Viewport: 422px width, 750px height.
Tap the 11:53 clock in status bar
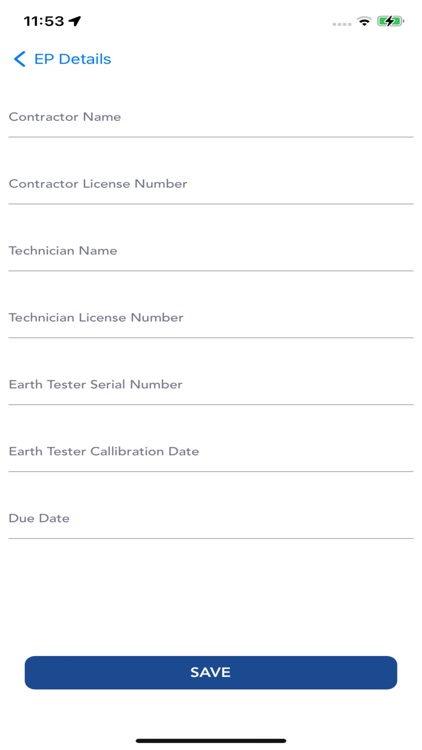(x=44, y=21)
